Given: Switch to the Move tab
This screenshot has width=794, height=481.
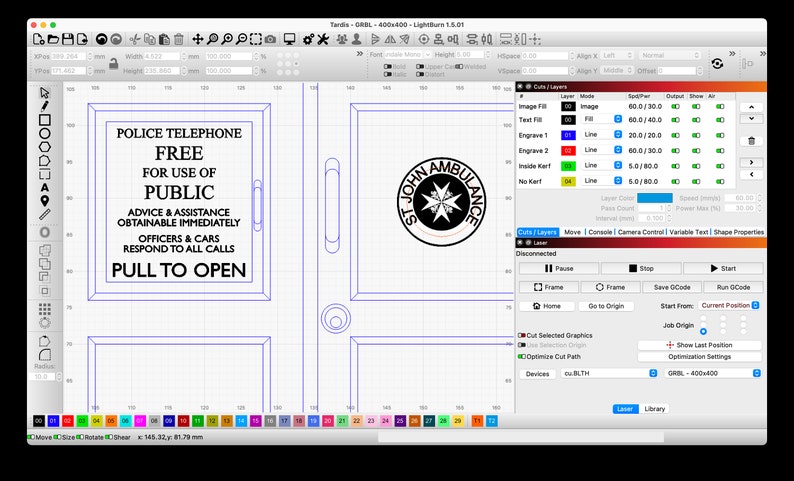Looking at the screenshot, I should [x=572, y=232].
